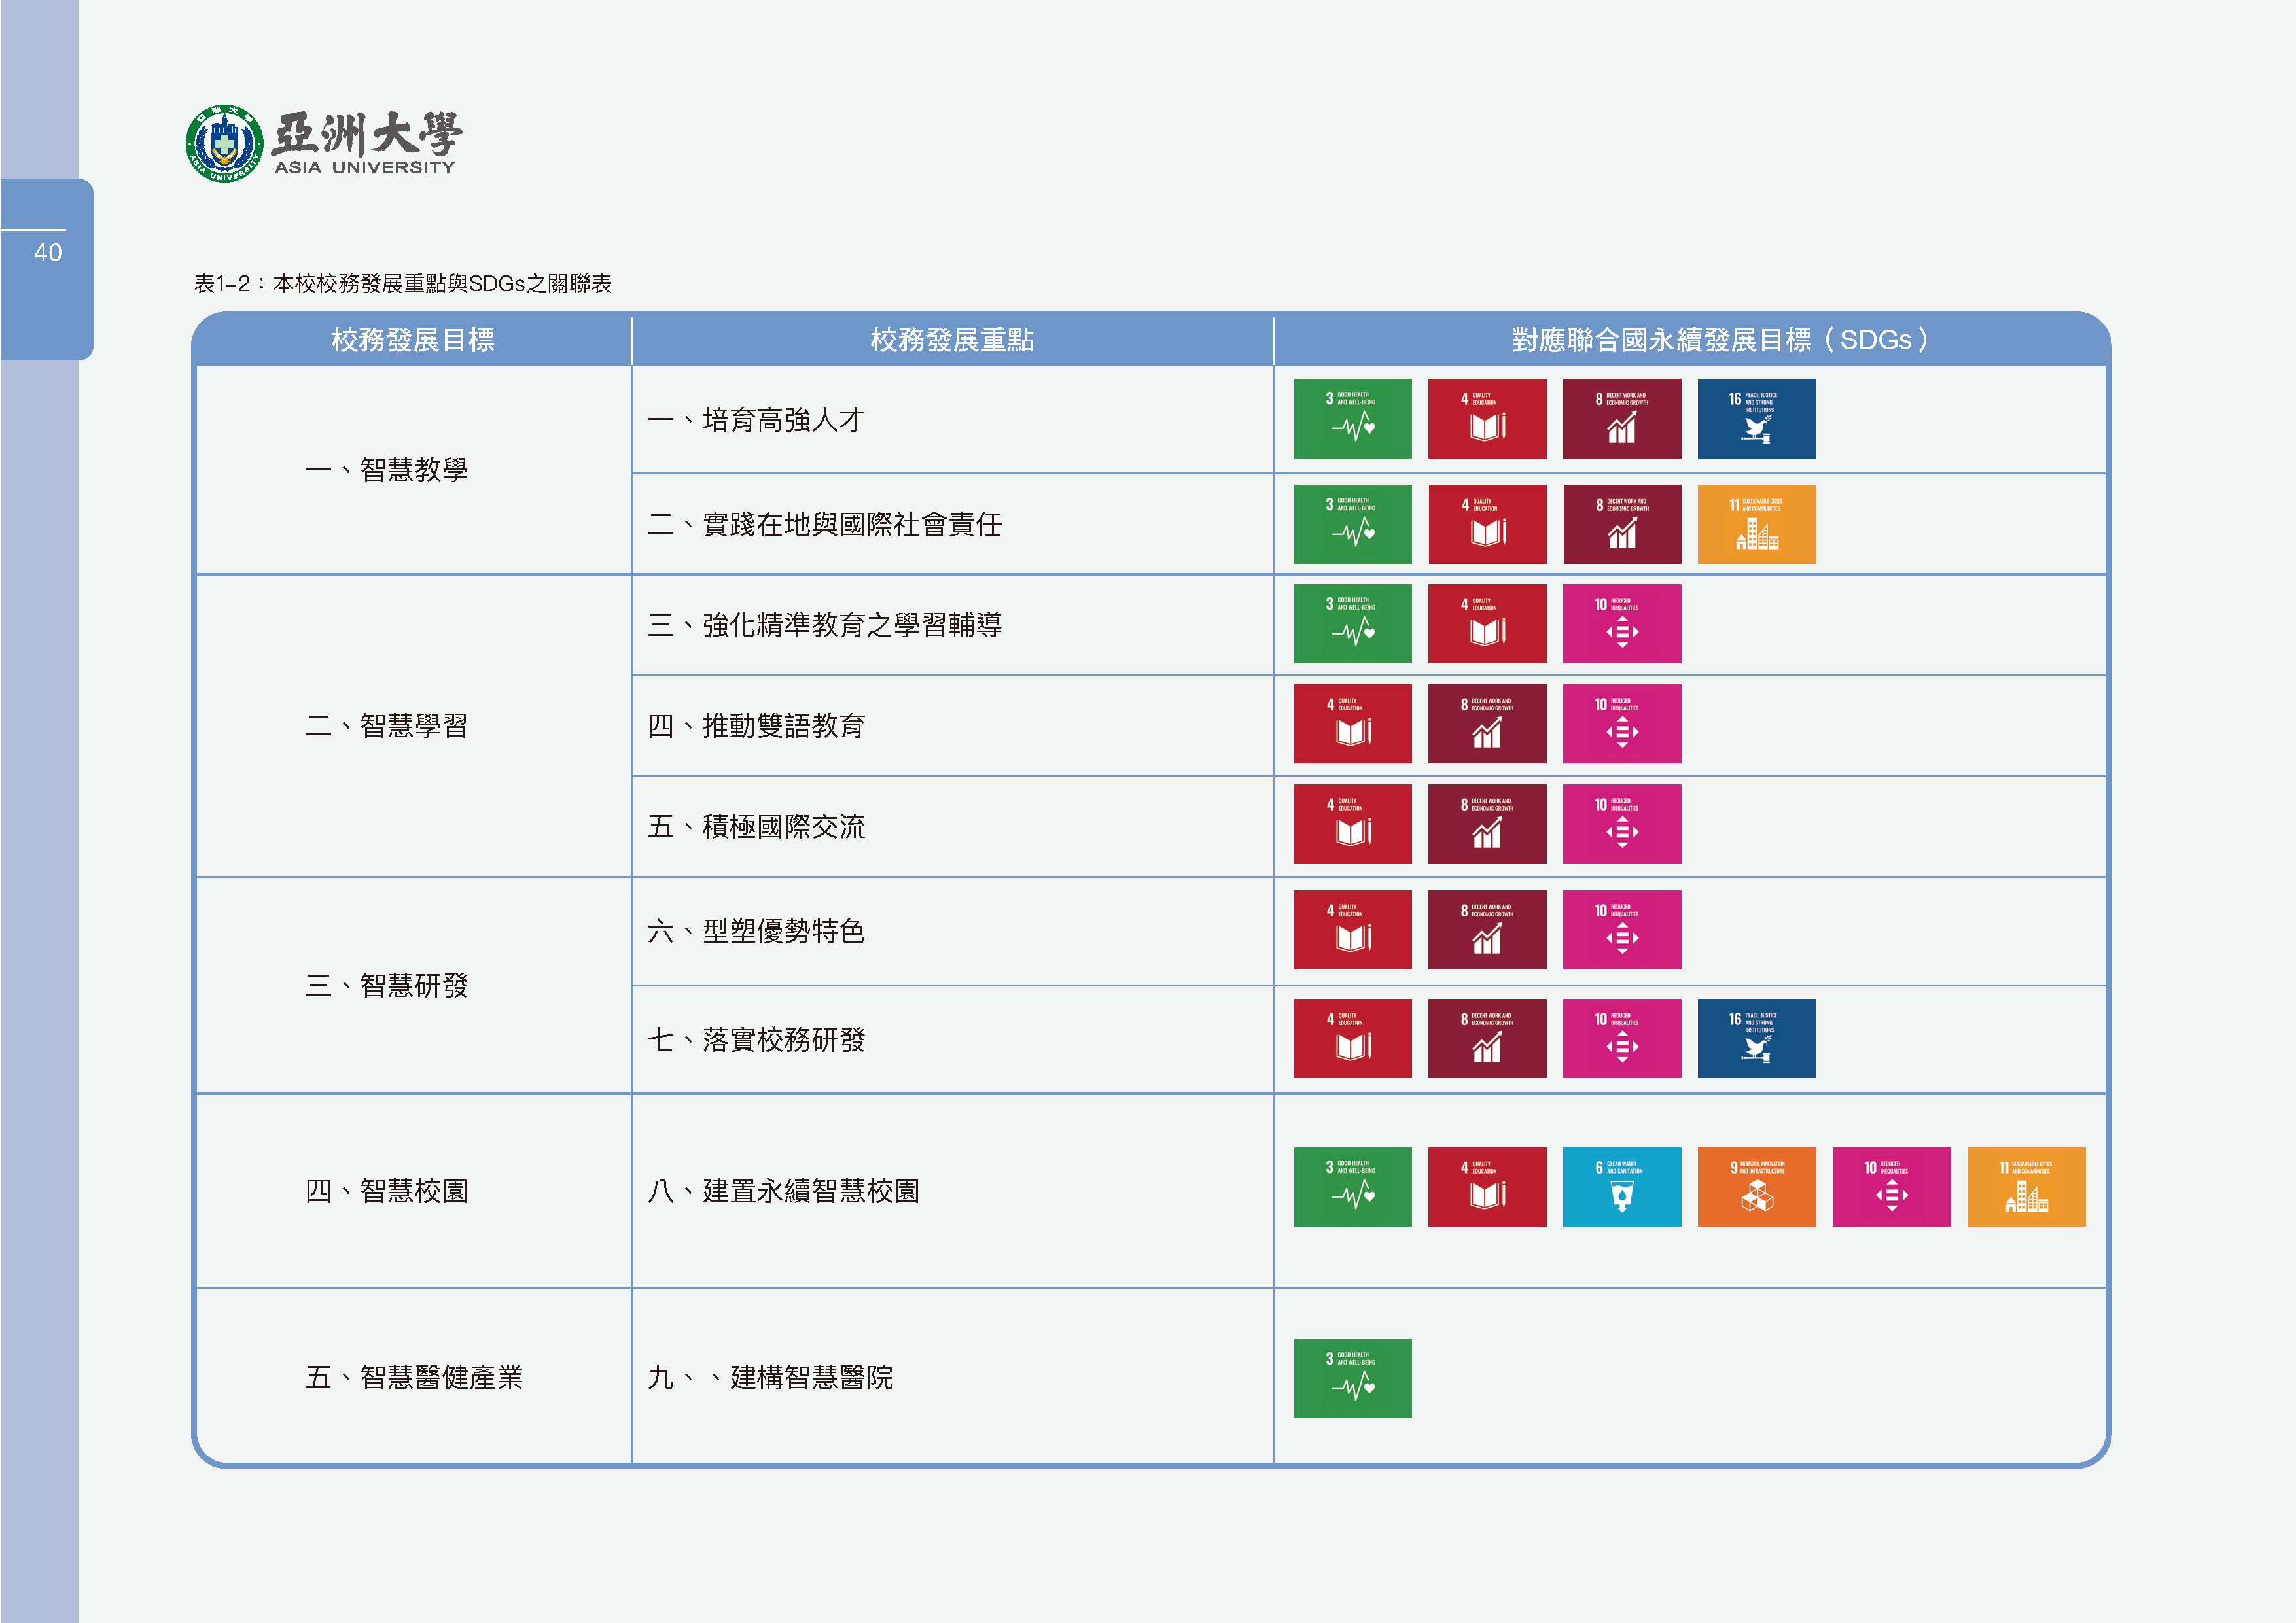Click SDG 8 icon in 型塑優勢特色 row
Viewport: 2296px width, 1623px height.
coord(1487,930)
